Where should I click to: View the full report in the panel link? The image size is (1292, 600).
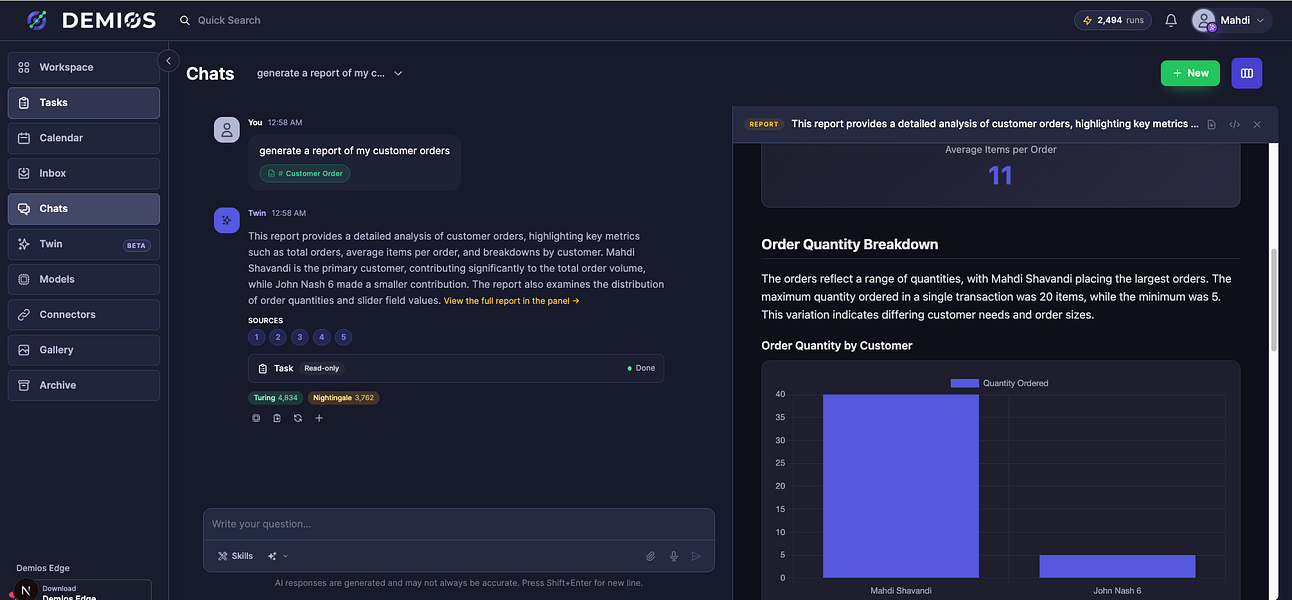point(511,301)
